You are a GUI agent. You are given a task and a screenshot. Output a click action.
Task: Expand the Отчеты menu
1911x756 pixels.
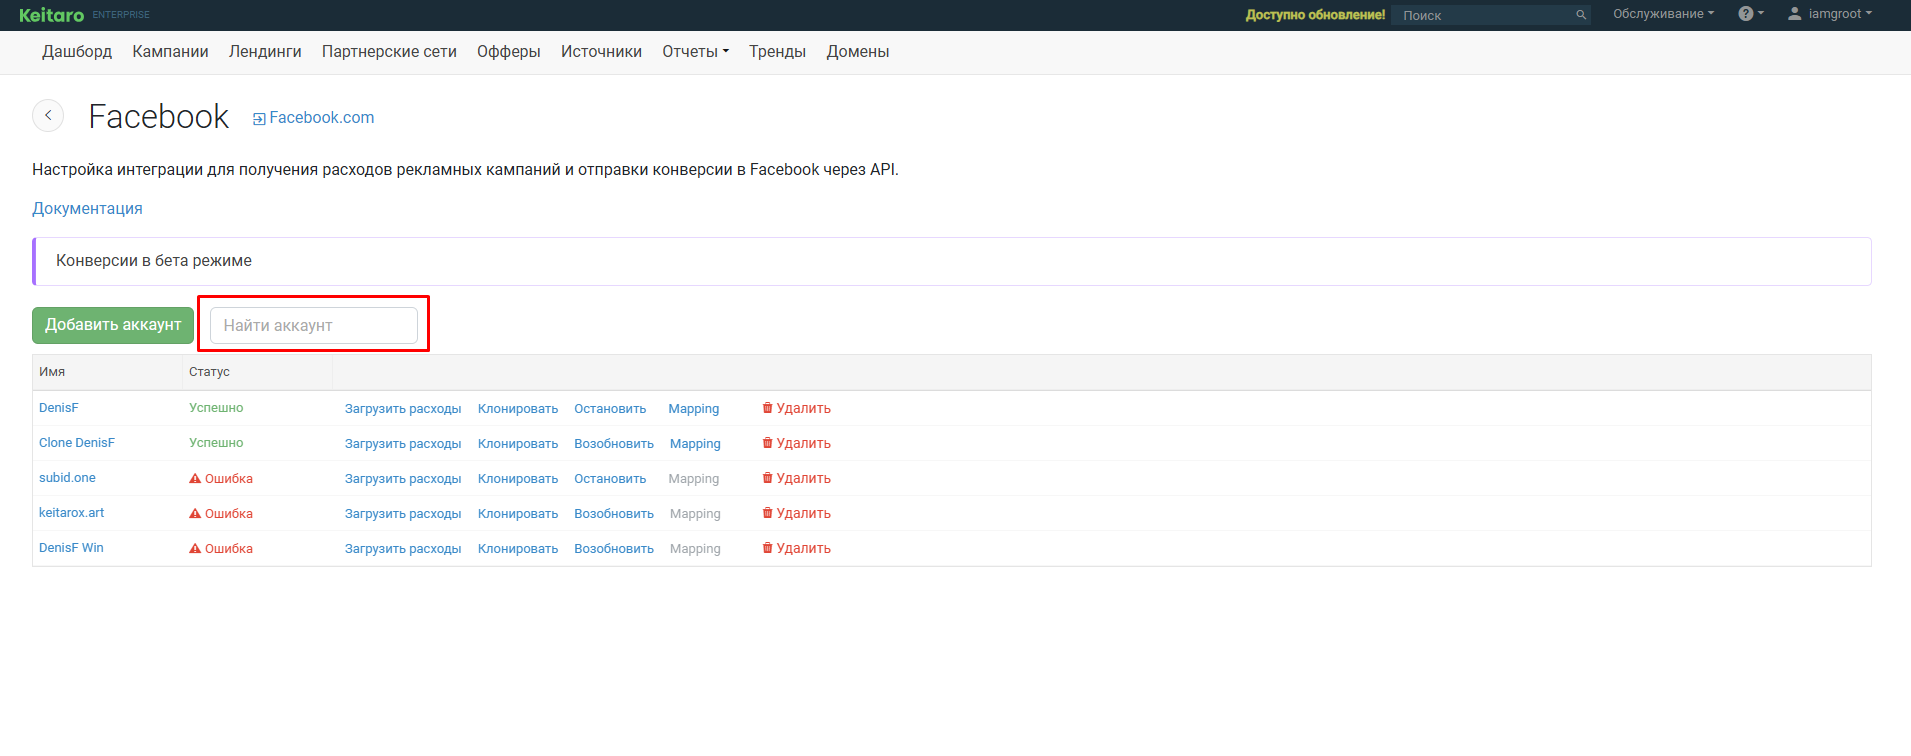click(695, 52)
